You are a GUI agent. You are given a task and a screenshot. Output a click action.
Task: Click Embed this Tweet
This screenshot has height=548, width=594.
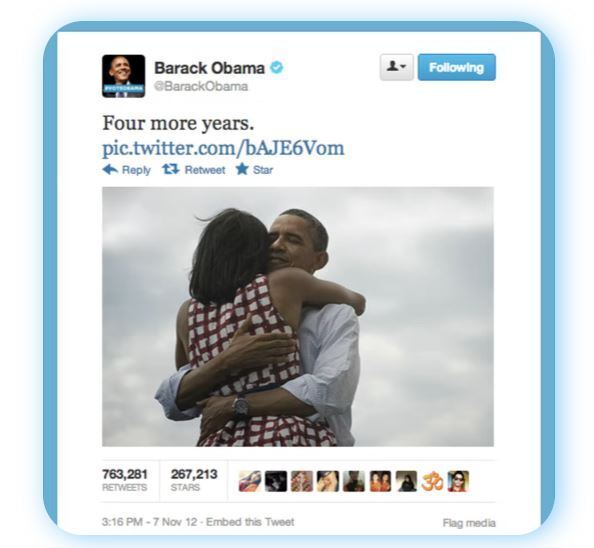coord(250,522)
